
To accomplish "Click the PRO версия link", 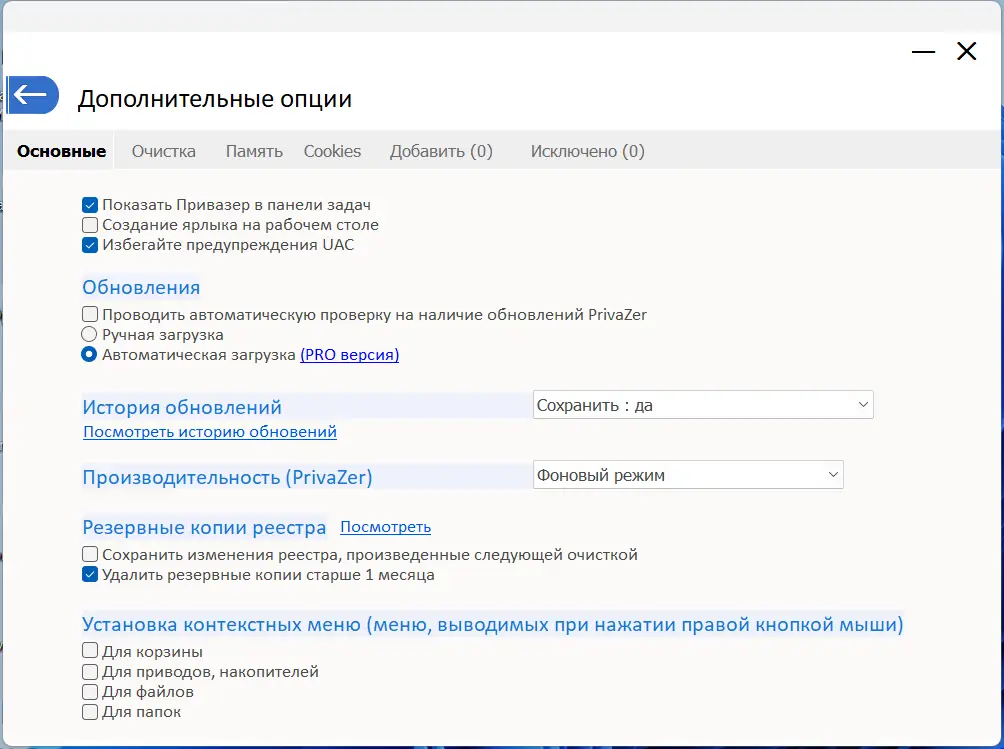I will coord(349,355).
